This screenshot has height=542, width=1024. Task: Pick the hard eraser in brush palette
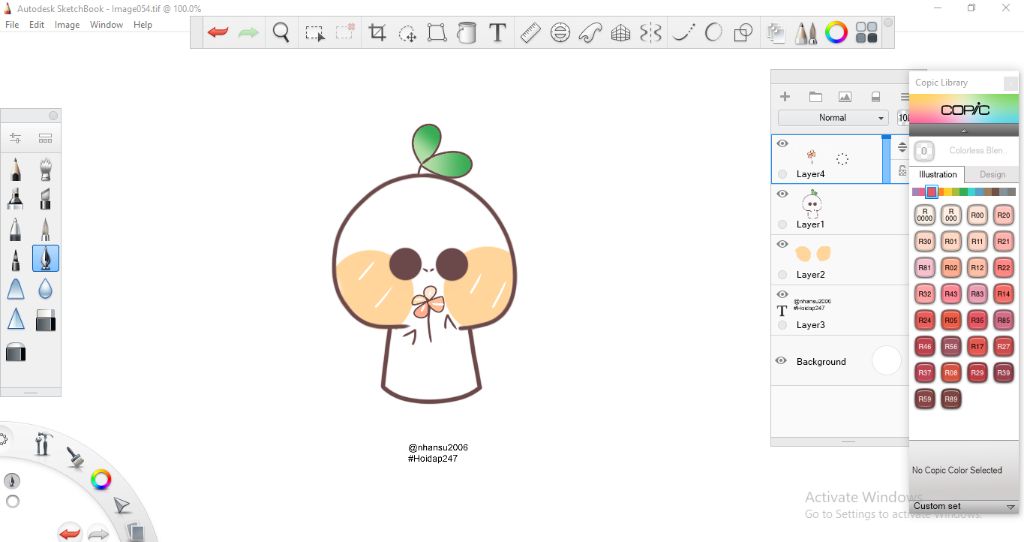(46, 320)
